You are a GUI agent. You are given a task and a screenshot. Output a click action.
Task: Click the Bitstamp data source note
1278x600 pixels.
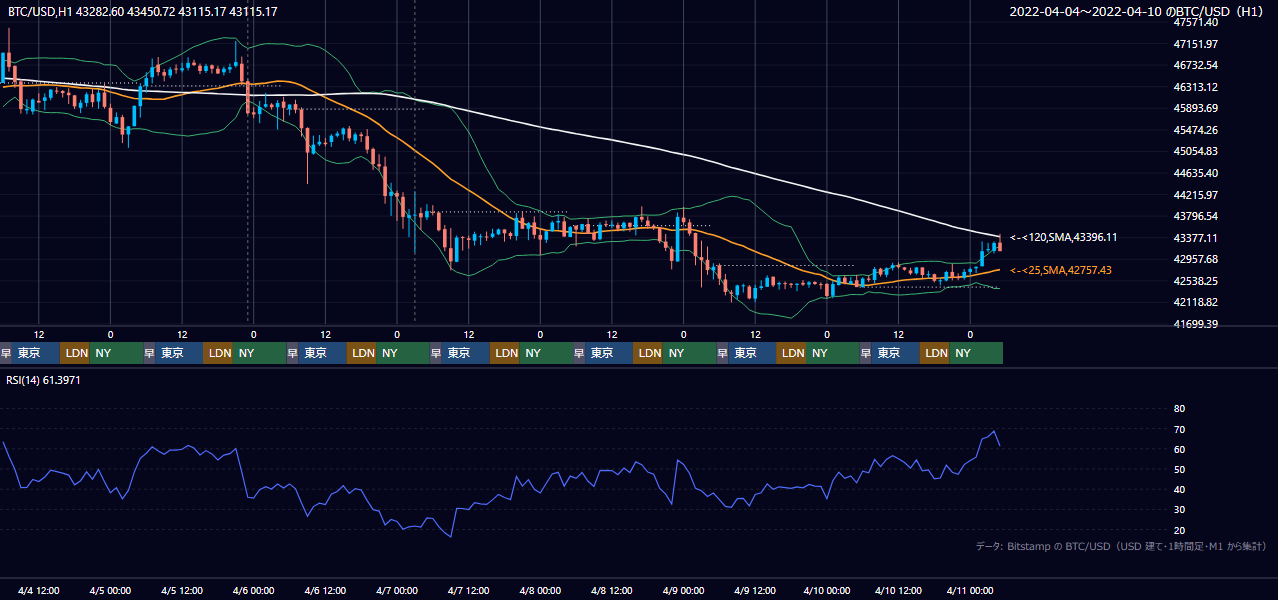click(x=1121, y=546)
